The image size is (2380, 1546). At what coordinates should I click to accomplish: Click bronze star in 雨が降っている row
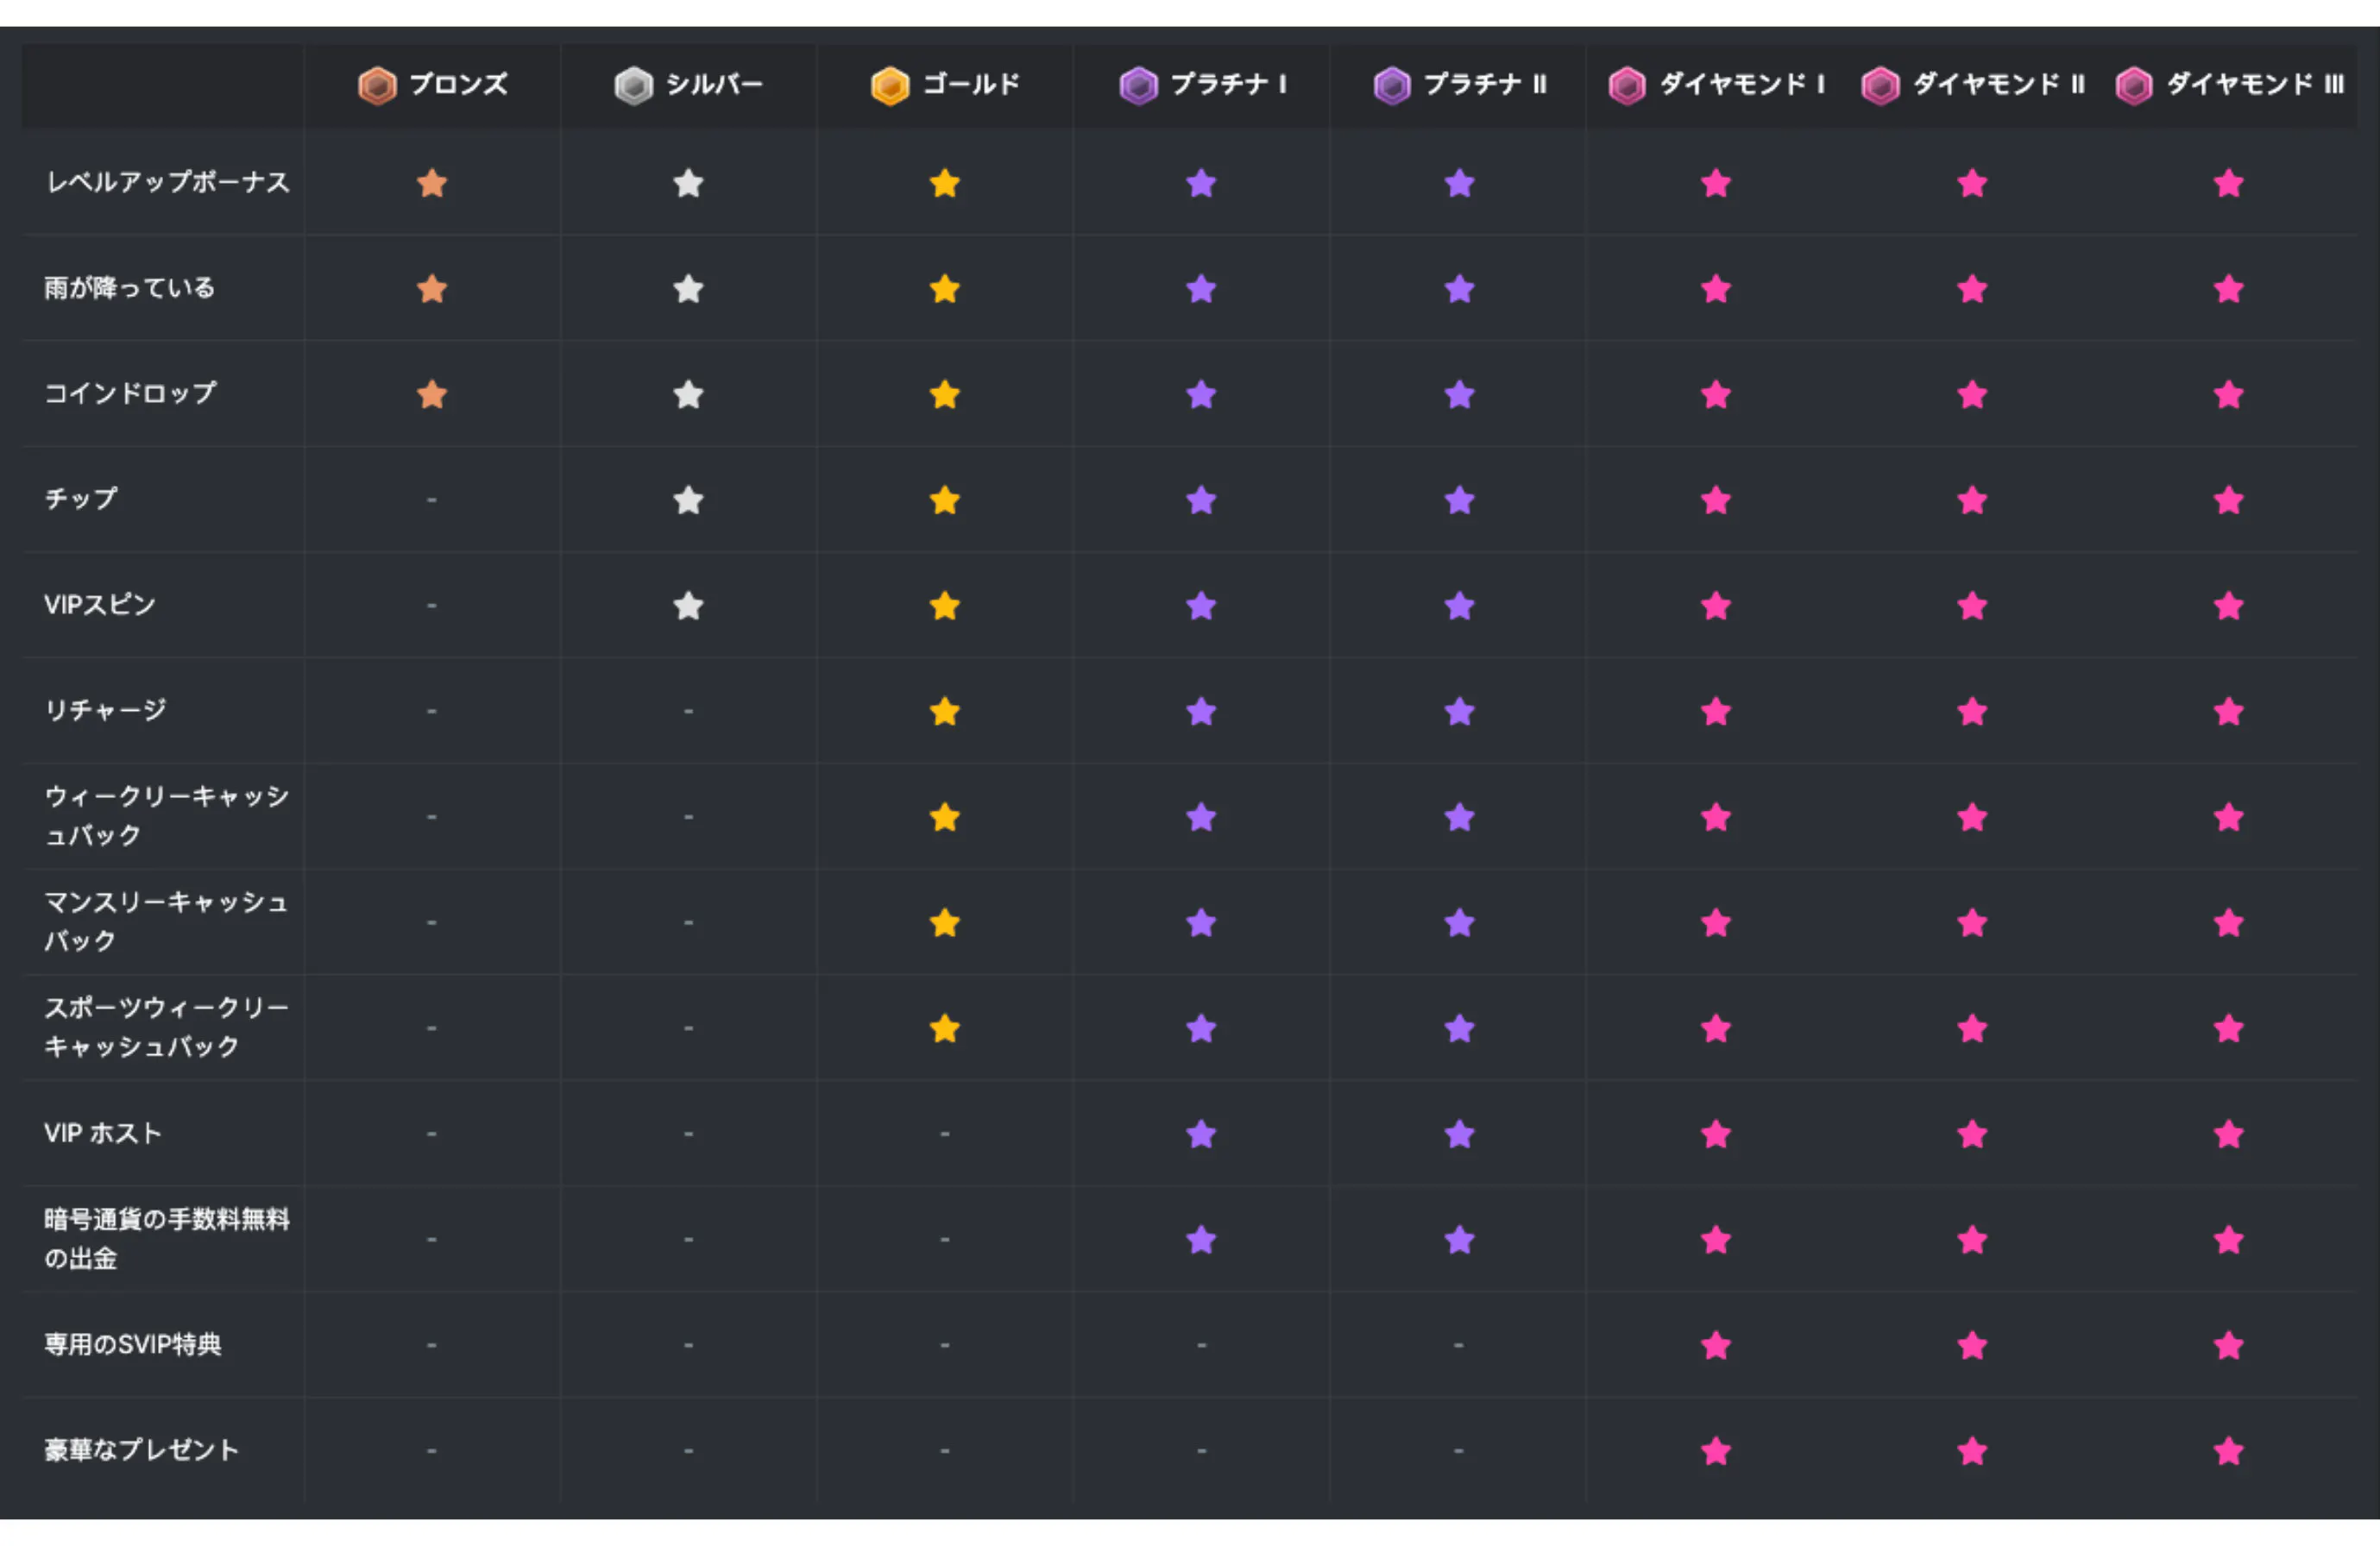[432, 289]
